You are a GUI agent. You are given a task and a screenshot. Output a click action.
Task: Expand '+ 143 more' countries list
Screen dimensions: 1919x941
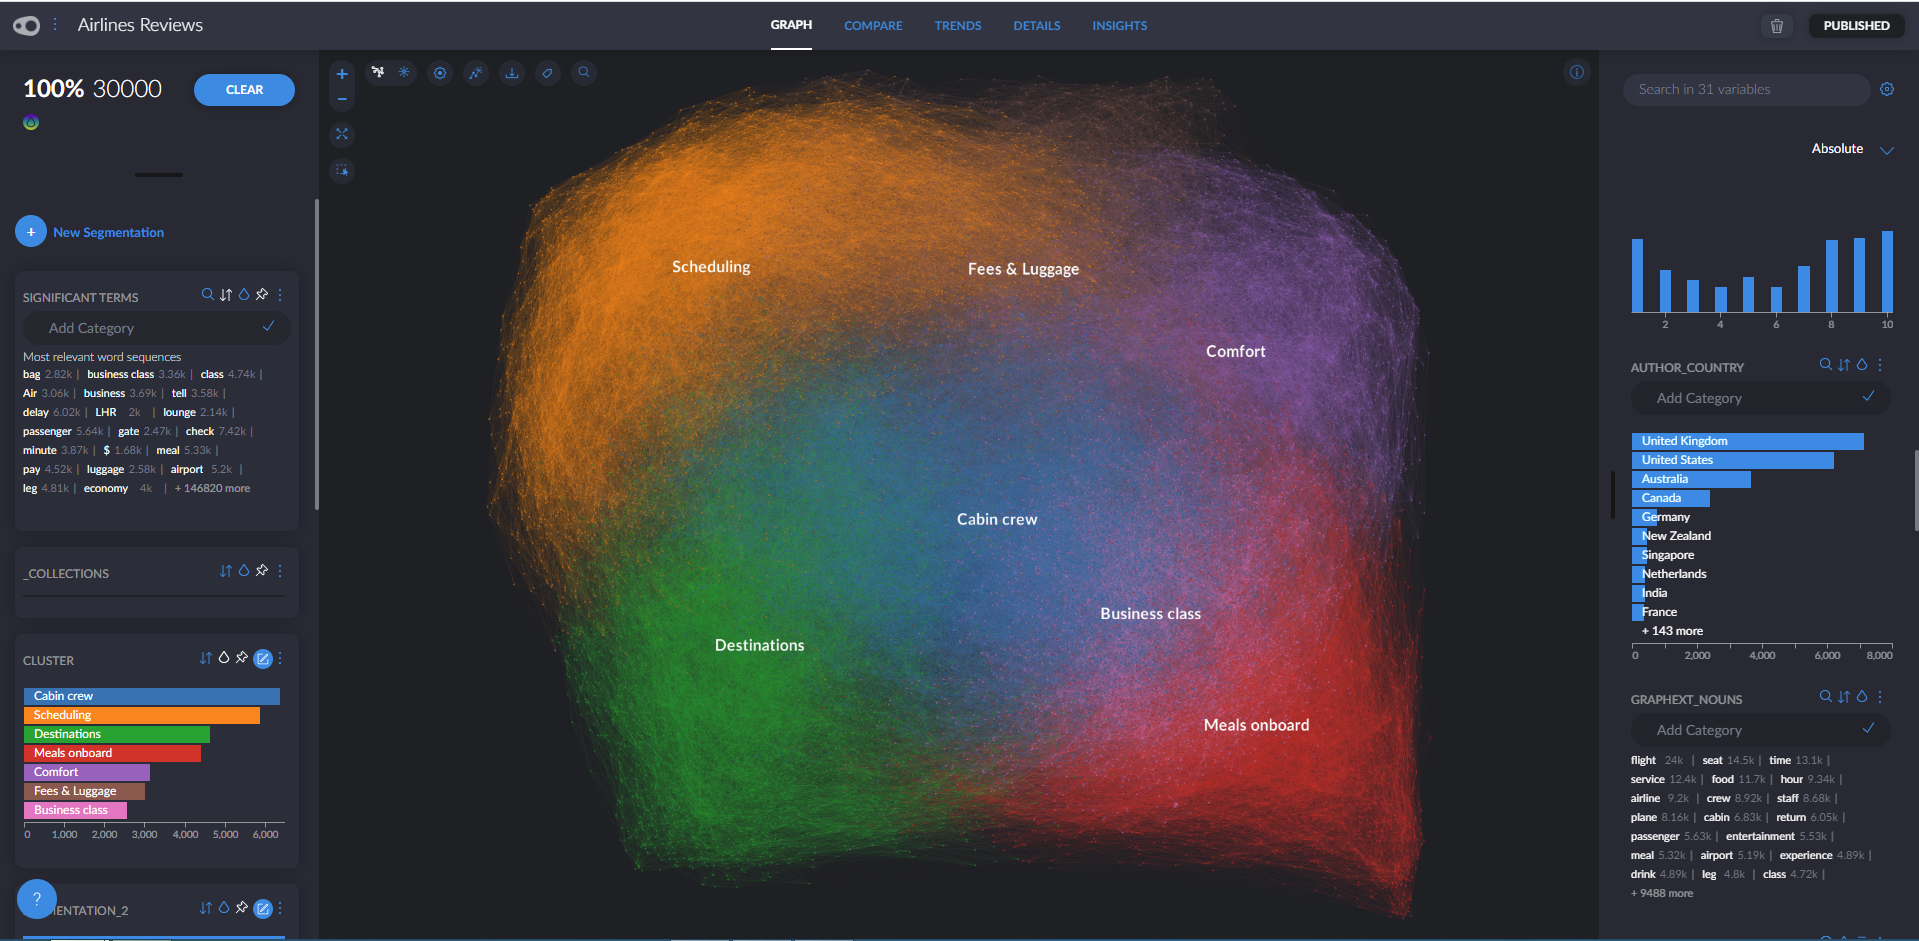tap(1672, 631)
